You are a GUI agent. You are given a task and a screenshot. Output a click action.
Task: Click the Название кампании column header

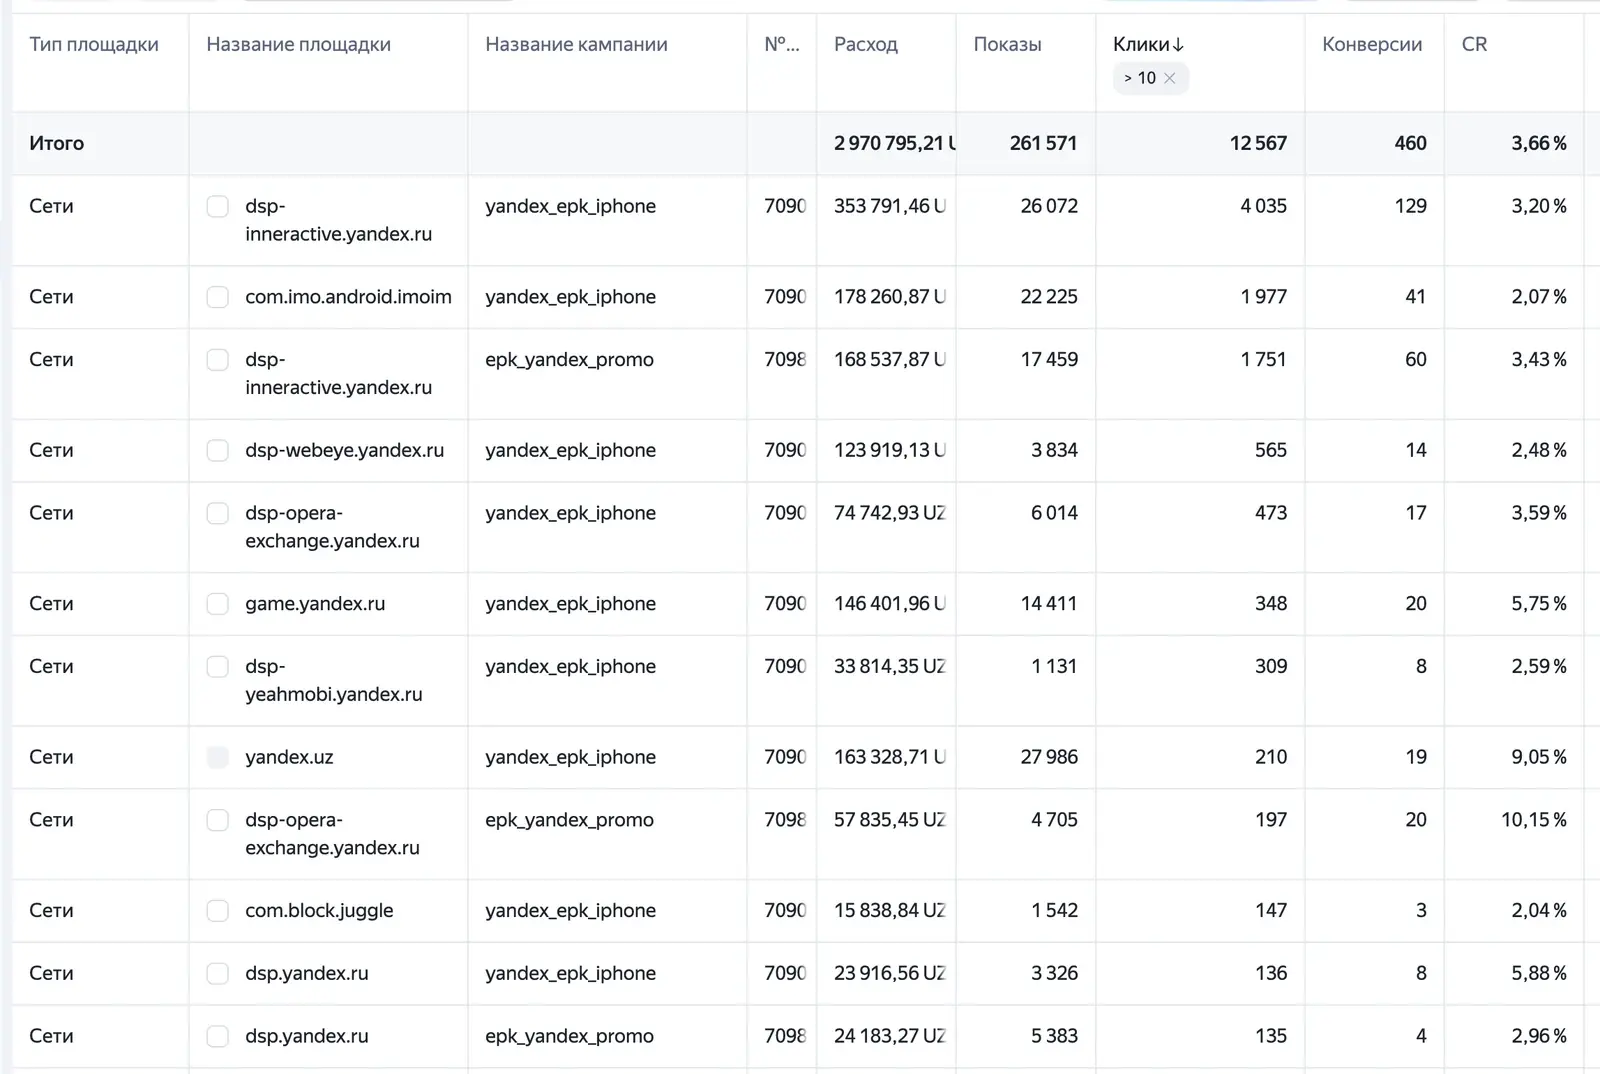point(576,45)
